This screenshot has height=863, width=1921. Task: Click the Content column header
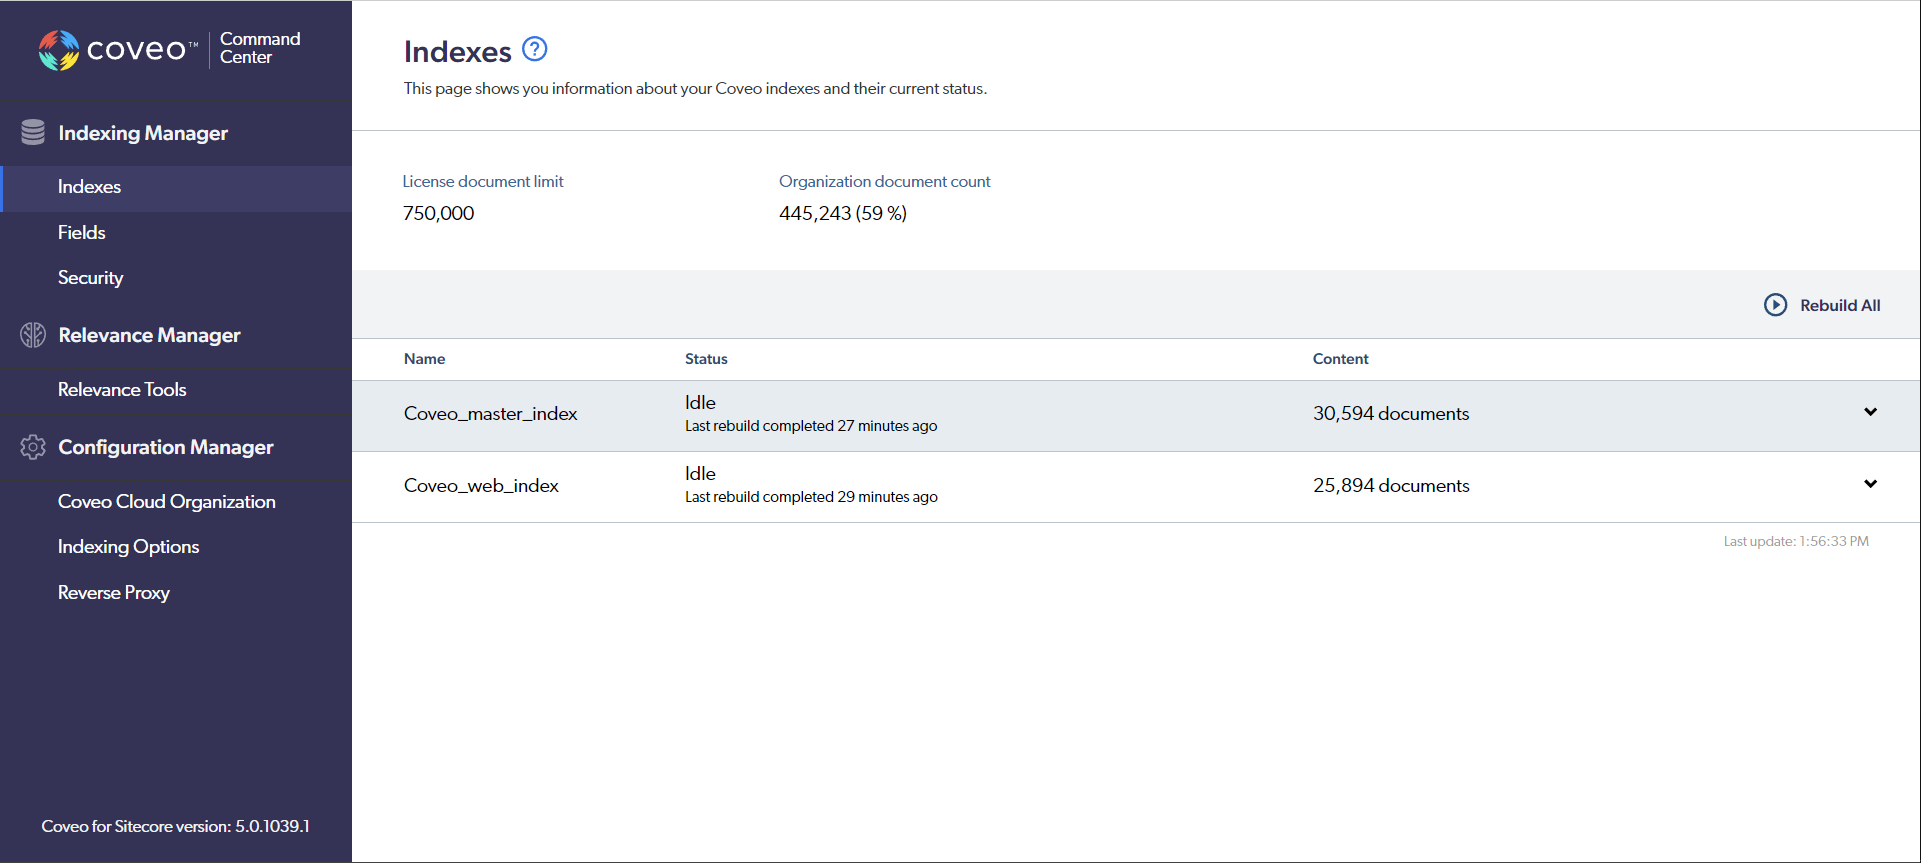(1340, 359)
